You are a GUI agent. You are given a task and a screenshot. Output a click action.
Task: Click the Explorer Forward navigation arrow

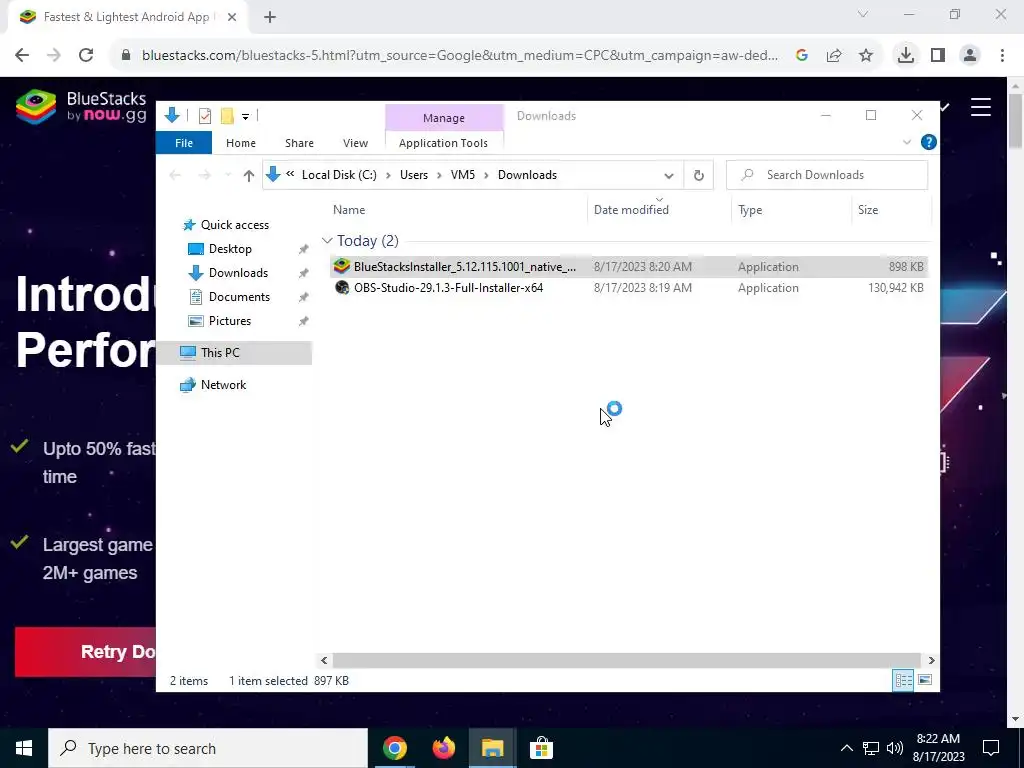(x=204, y=175)
